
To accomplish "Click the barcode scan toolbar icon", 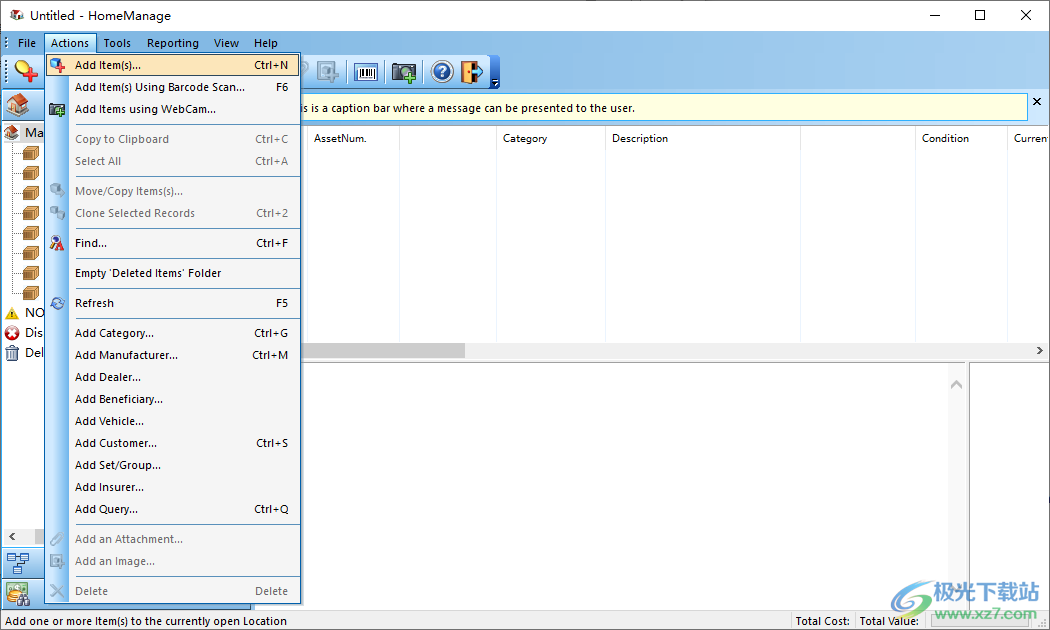I will coord(366,72).
